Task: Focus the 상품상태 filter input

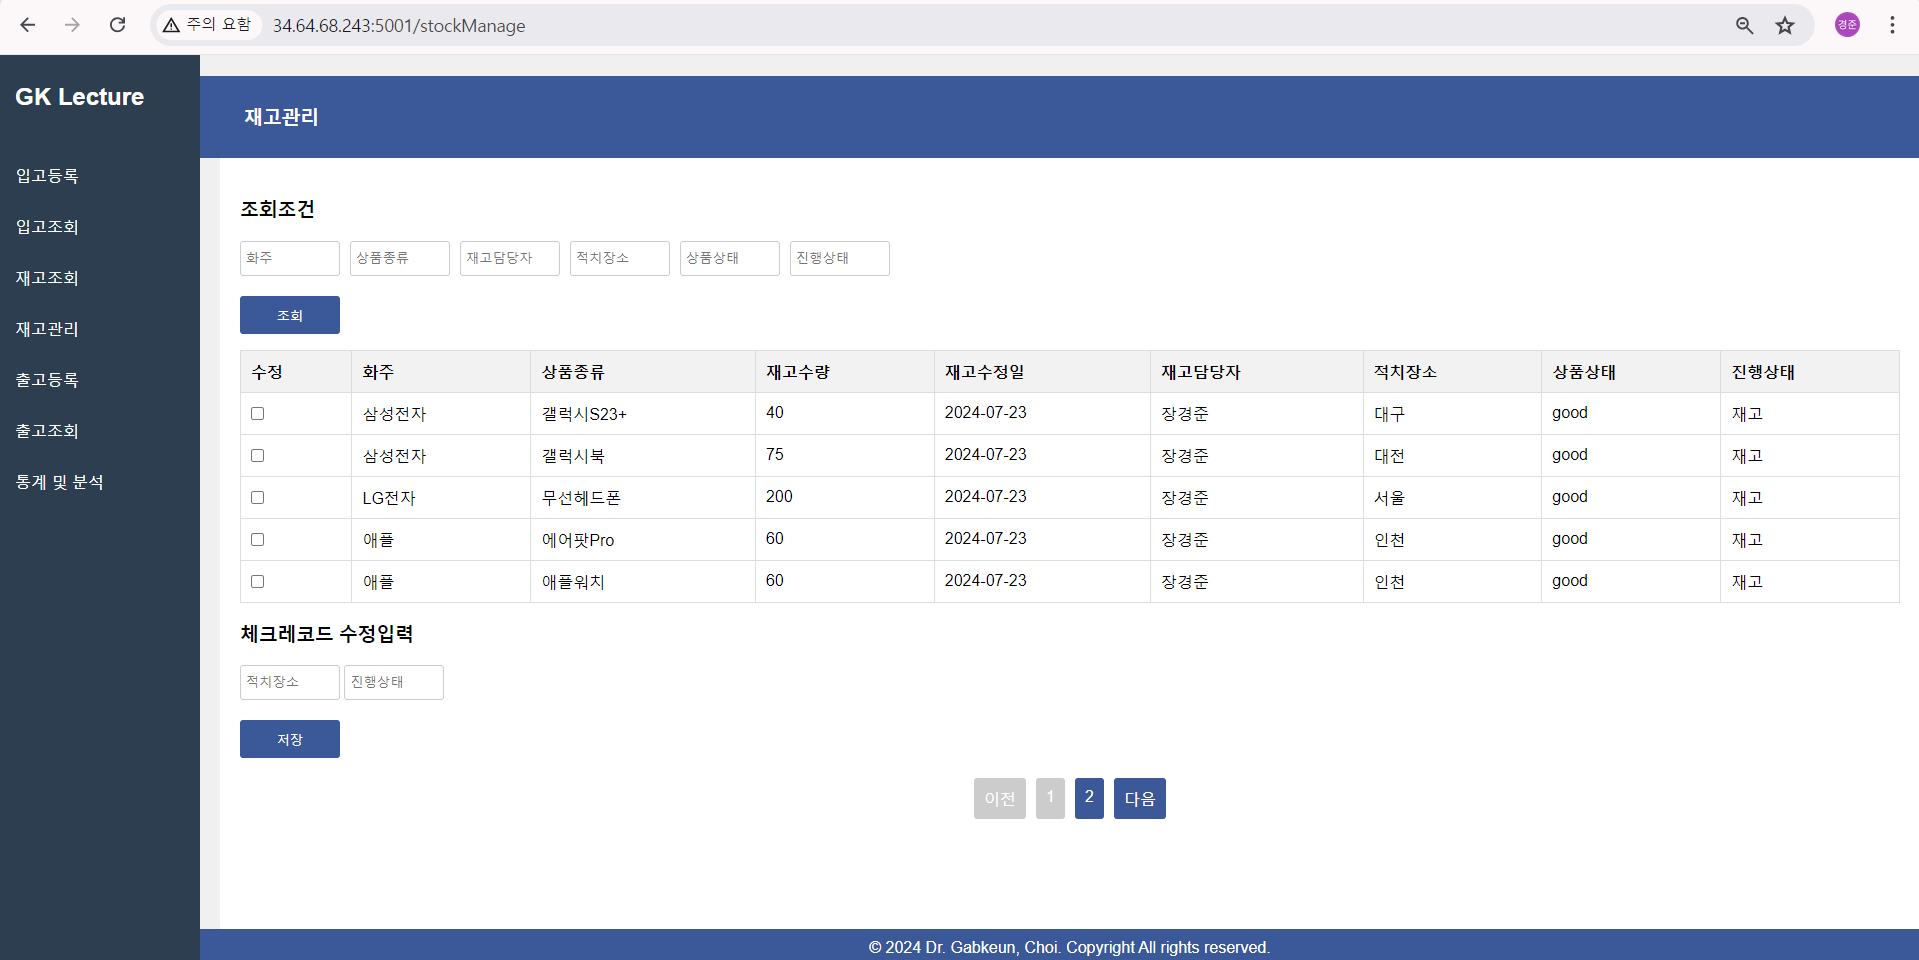Action: coord(730,258)
